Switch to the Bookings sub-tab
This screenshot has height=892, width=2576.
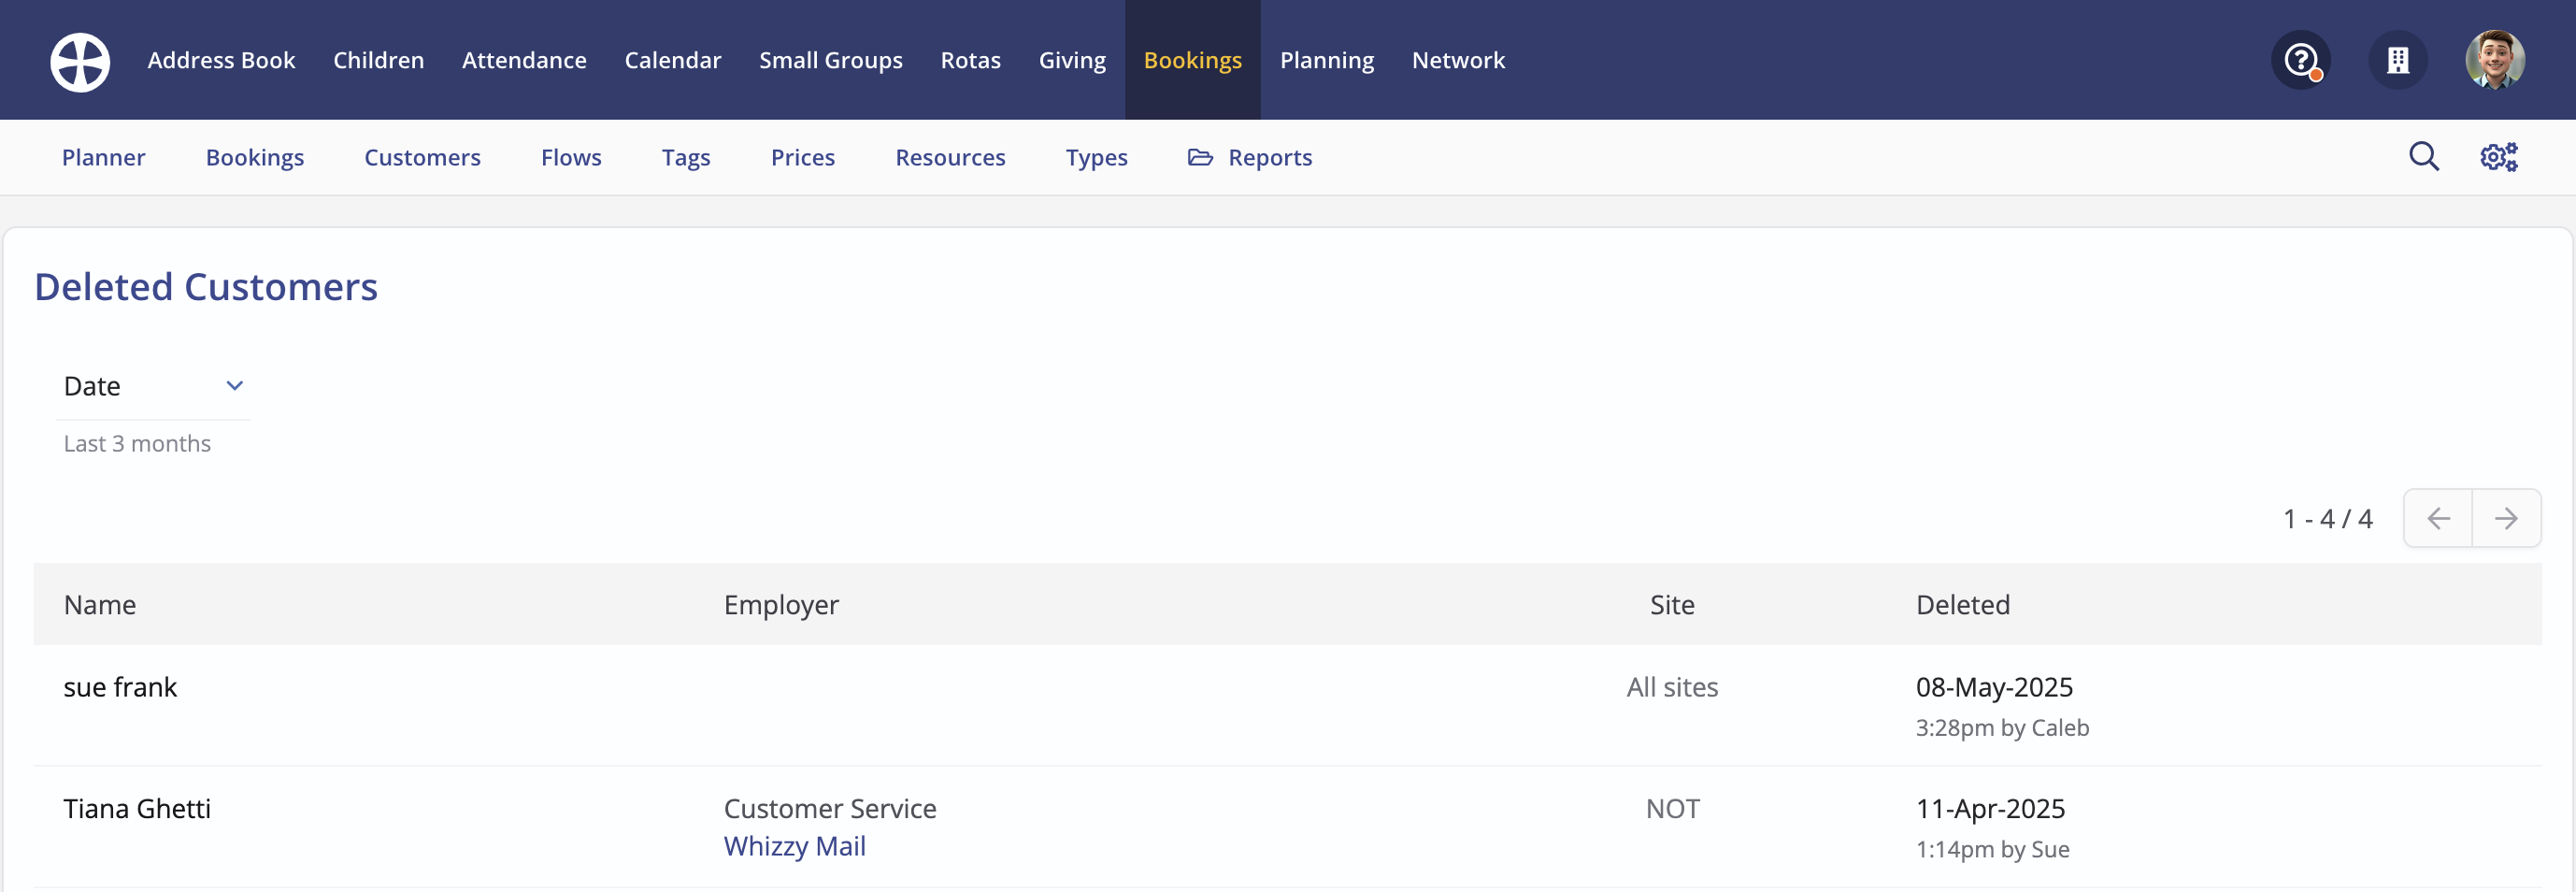point(255,157)
